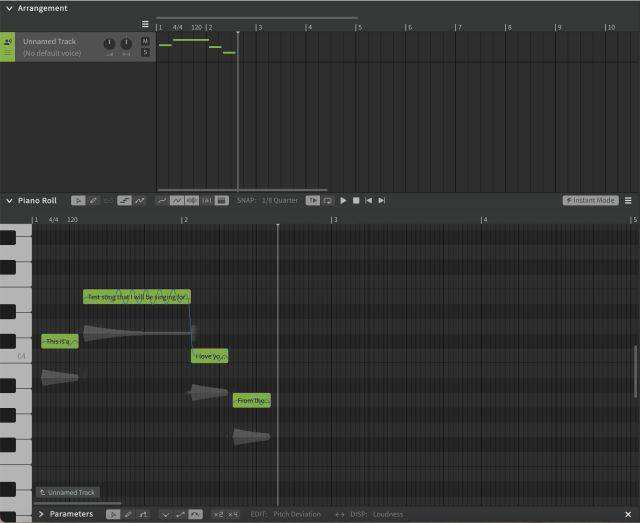Collapse the Arrangement panel
The height and width of the screenshot is (523, 640).
pos(9,8)
